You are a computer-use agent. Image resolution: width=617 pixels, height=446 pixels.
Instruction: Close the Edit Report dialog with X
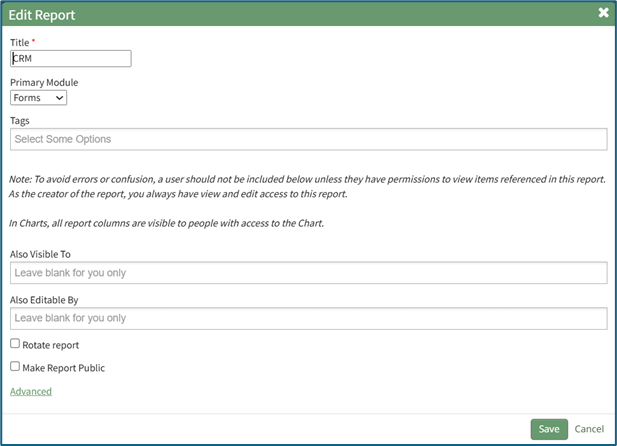[603, 13]
